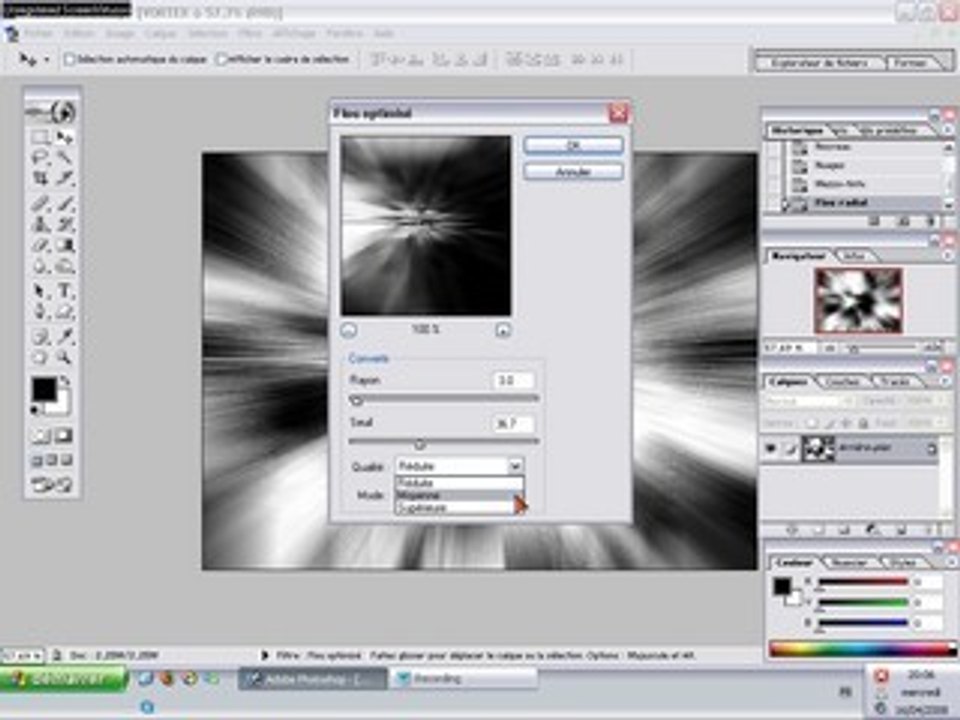Click the foreground color swatch in toolbox
The image size is (960, 720).
(x=44, y=389)
